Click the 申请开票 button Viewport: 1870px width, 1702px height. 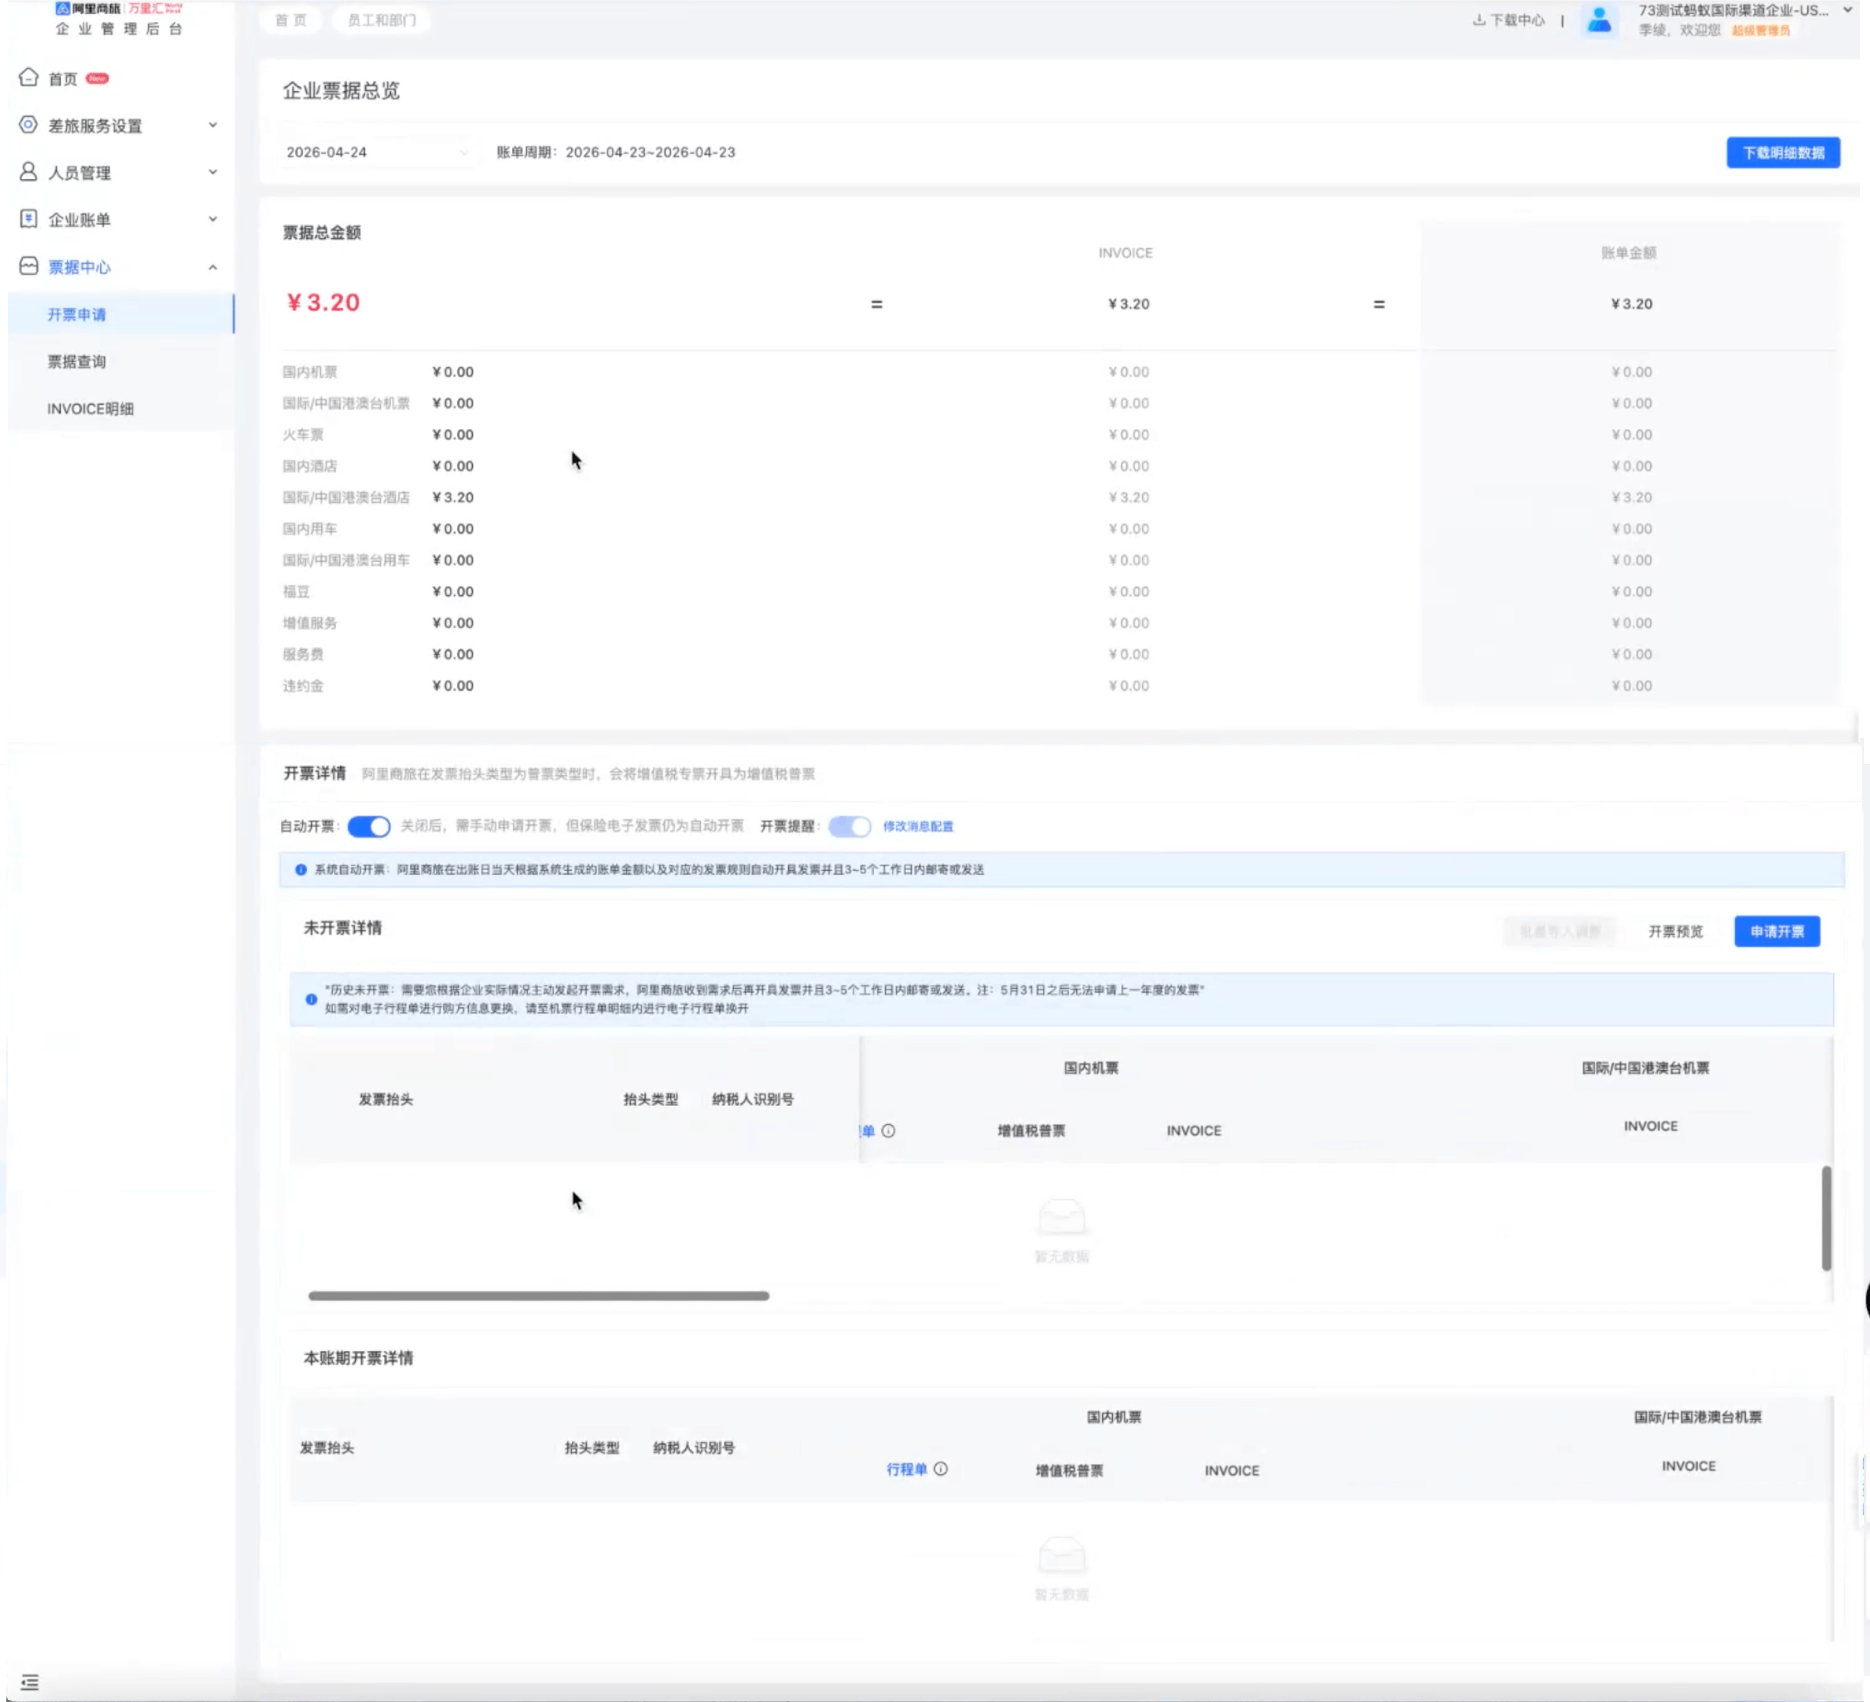point(1776,931)
